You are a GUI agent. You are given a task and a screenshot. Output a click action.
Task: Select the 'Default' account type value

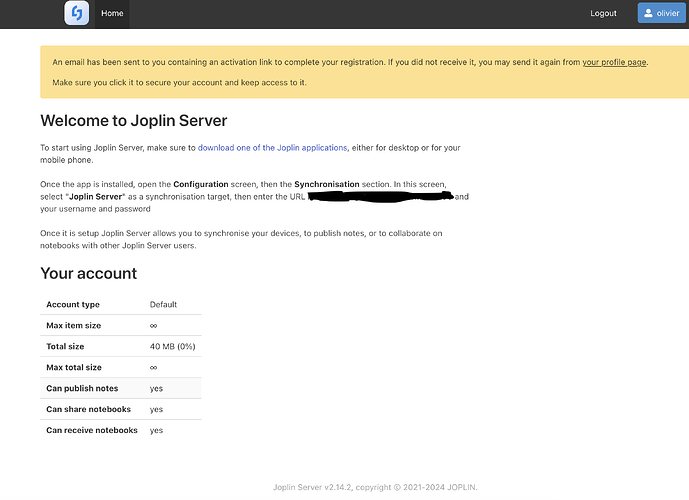[163, 304]
